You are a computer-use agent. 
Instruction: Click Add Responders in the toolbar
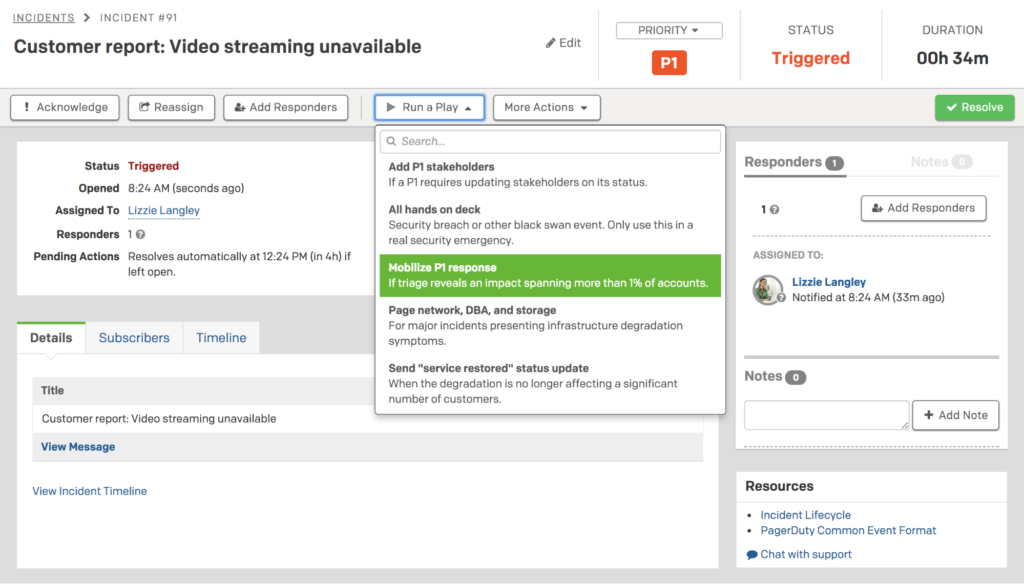click(x=285, y=107)
